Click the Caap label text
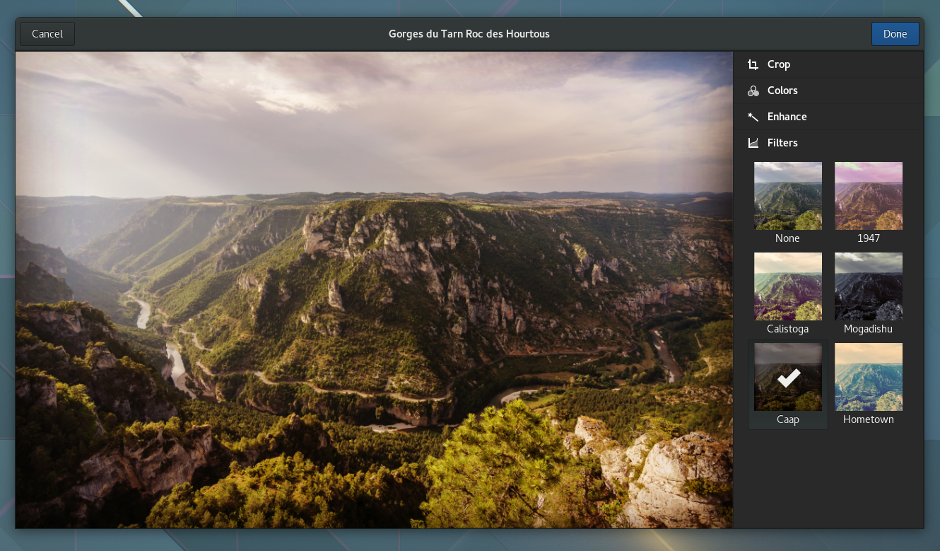The height and width of the screenshot is (551, 940). 787,420
